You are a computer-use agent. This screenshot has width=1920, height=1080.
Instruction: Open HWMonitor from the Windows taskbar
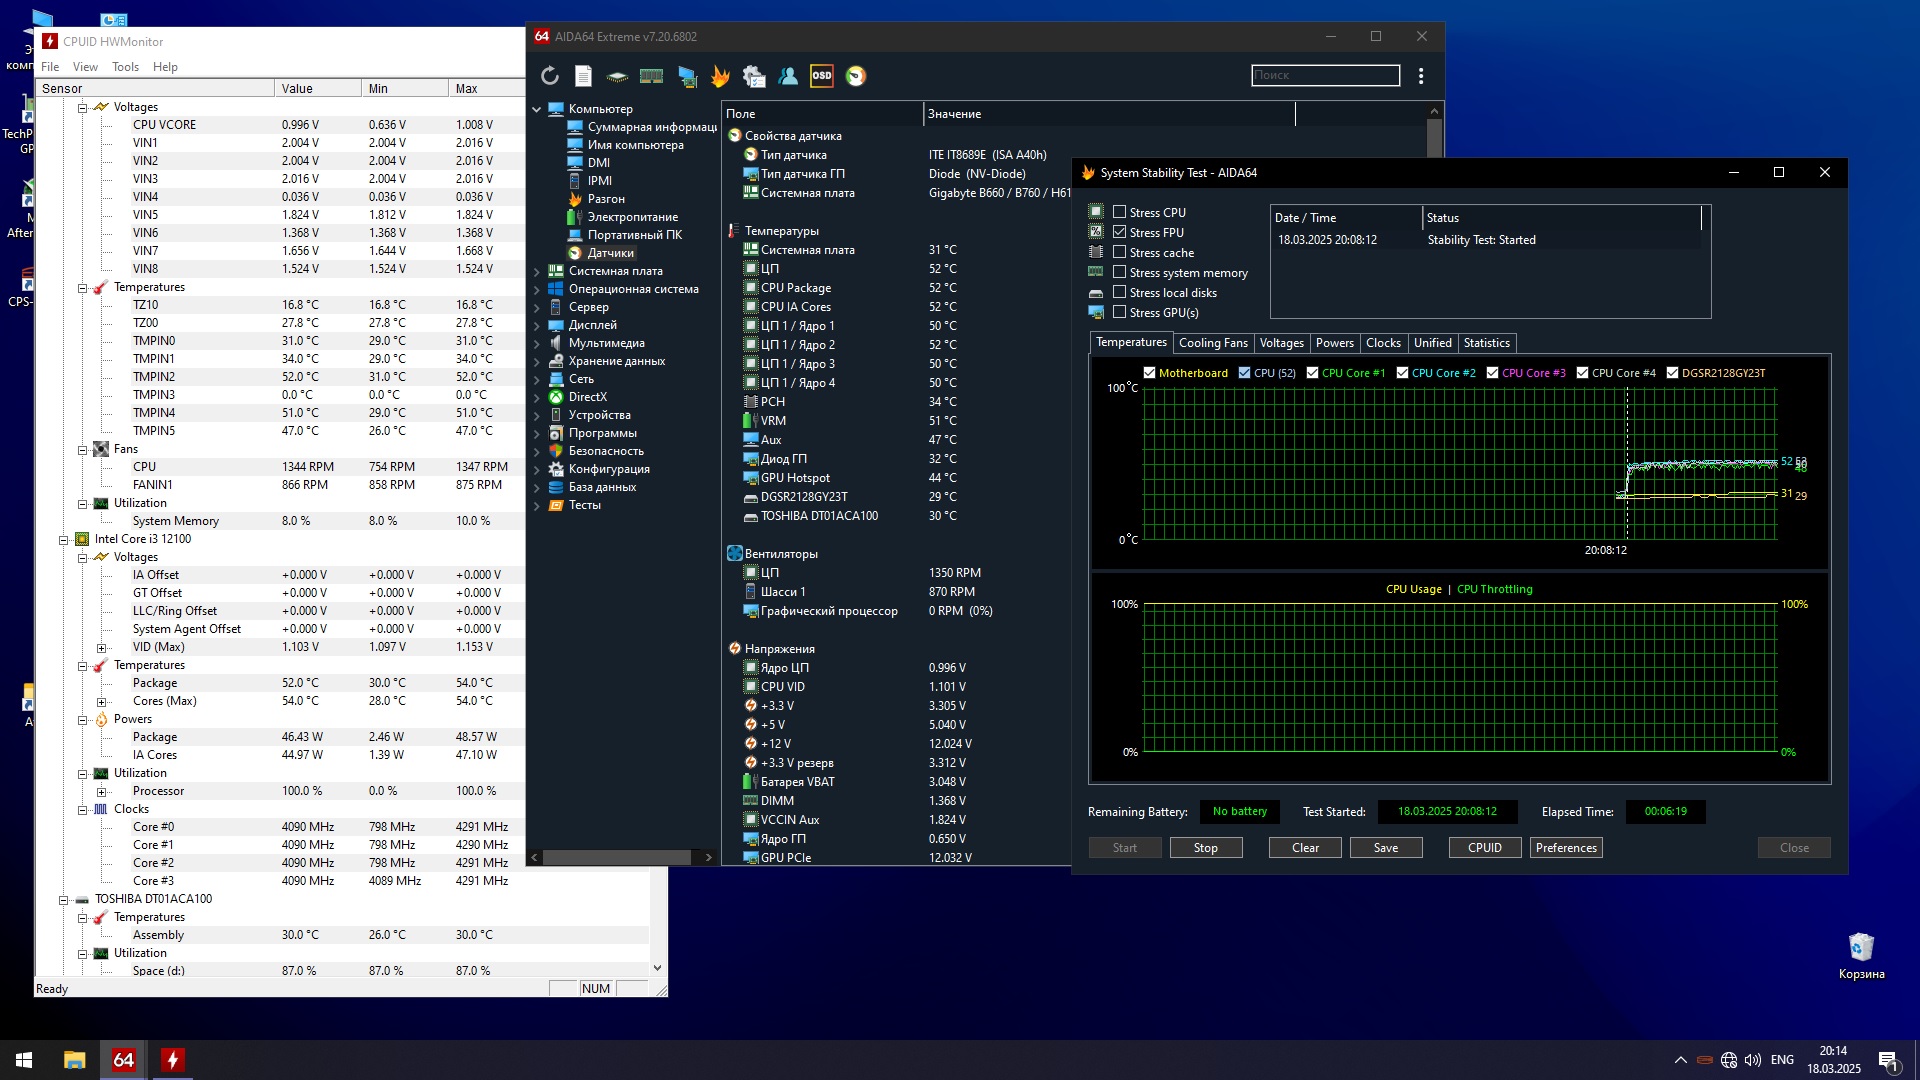(x=172, y=1060)
